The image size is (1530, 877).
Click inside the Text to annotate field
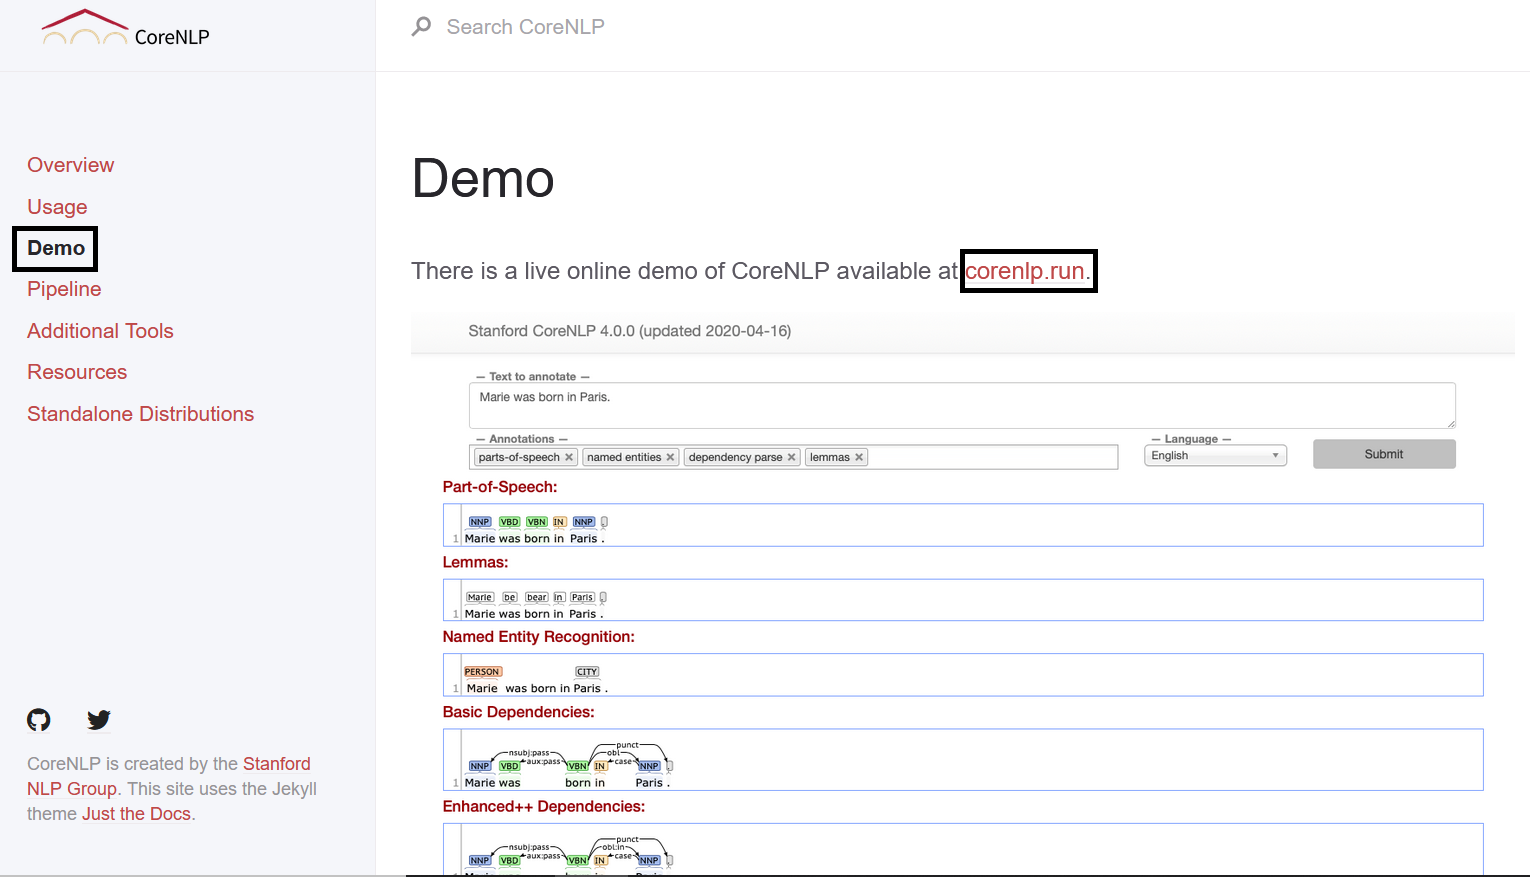click(x=960, y=405)
